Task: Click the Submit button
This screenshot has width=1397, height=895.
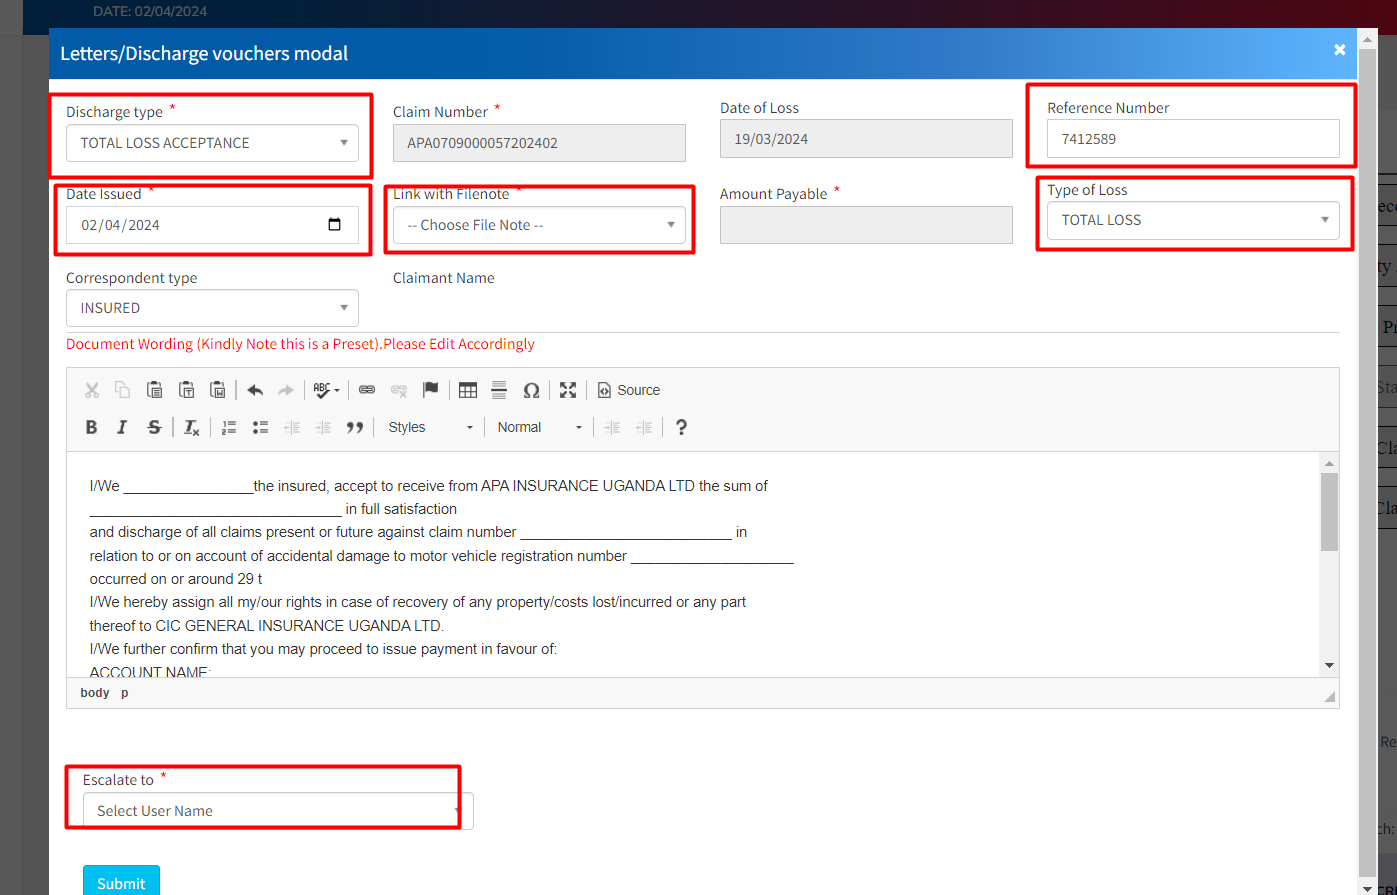Action: 121,882
